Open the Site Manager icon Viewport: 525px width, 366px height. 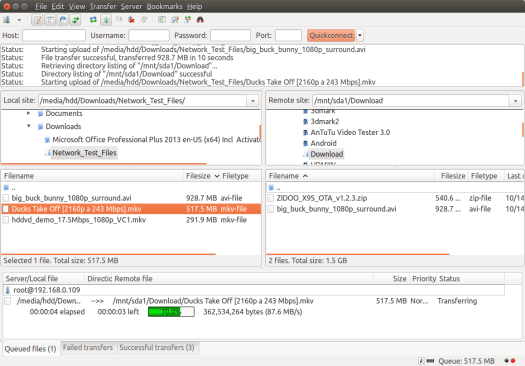(7, 20)
